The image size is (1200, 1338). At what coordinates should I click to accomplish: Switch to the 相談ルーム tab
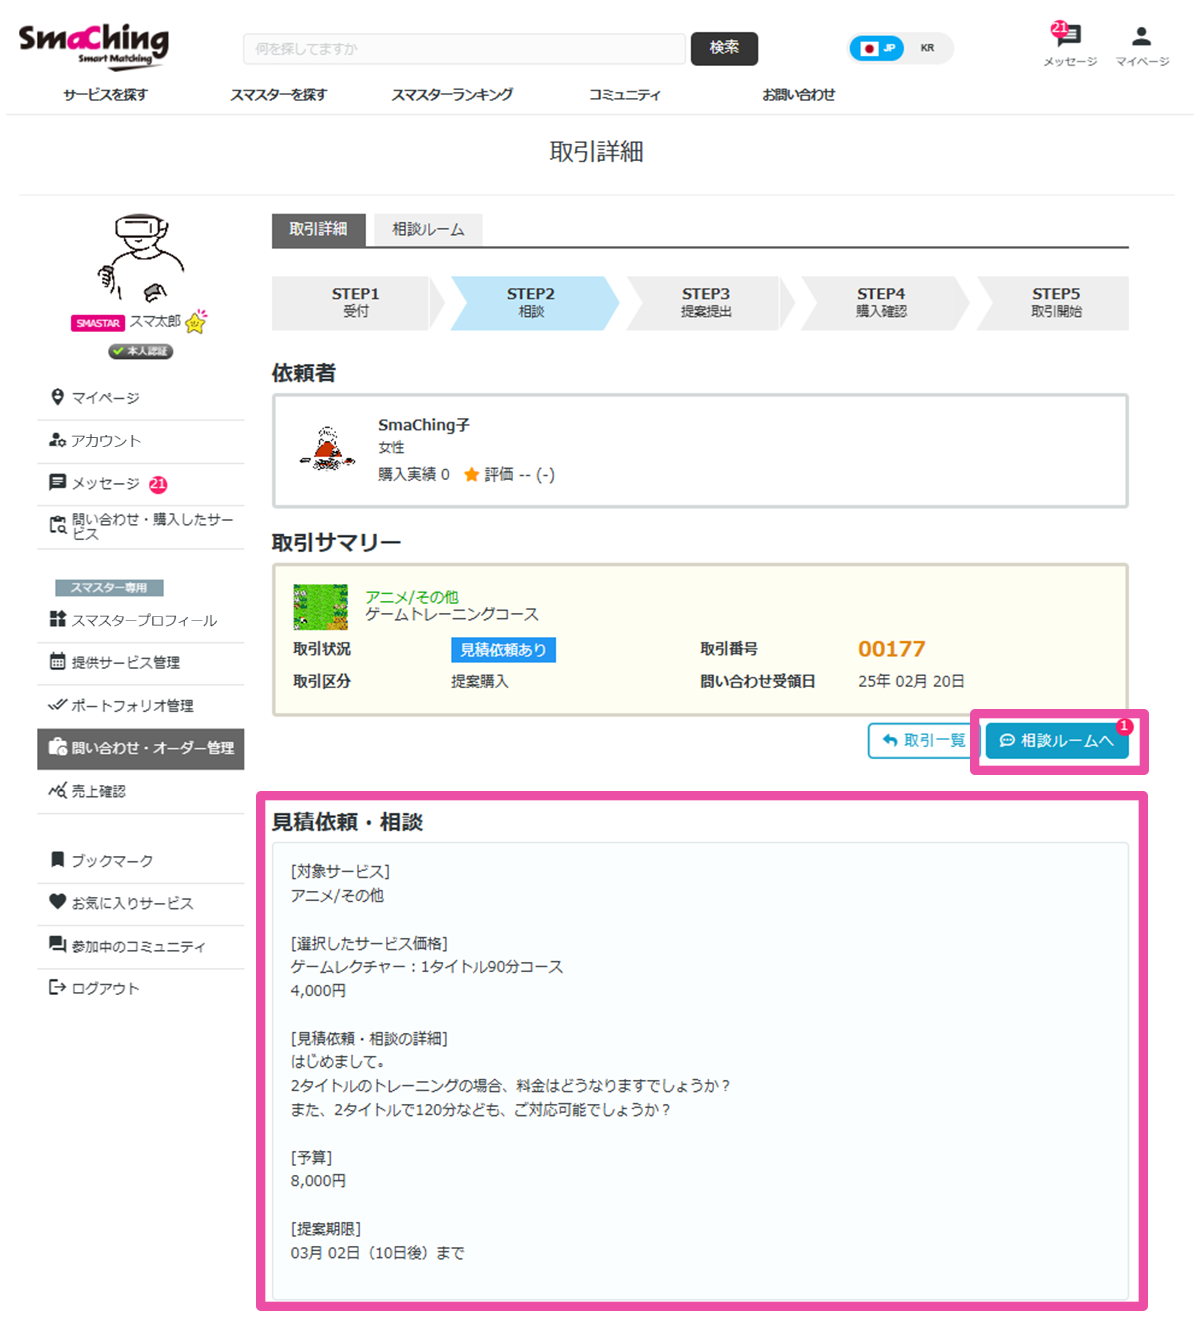[428, 229]
